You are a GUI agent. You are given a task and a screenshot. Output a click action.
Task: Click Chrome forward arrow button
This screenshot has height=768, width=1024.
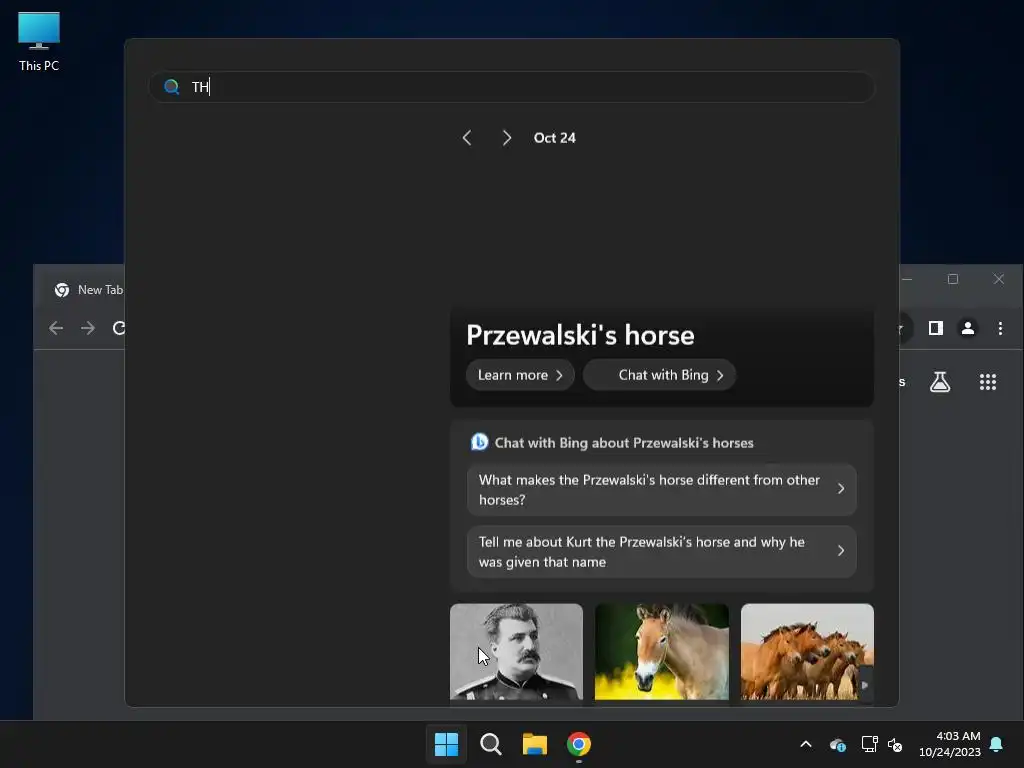point(88,328)
